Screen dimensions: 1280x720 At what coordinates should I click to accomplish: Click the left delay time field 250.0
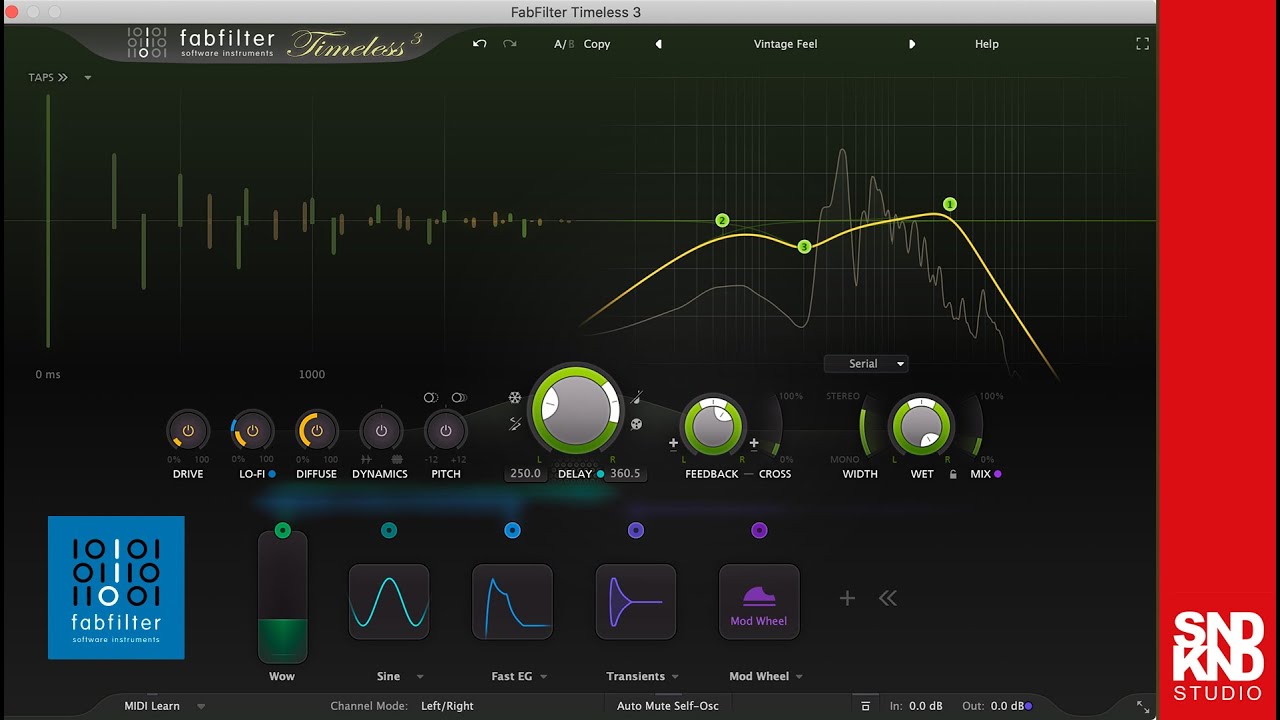[x=526, y=474]
